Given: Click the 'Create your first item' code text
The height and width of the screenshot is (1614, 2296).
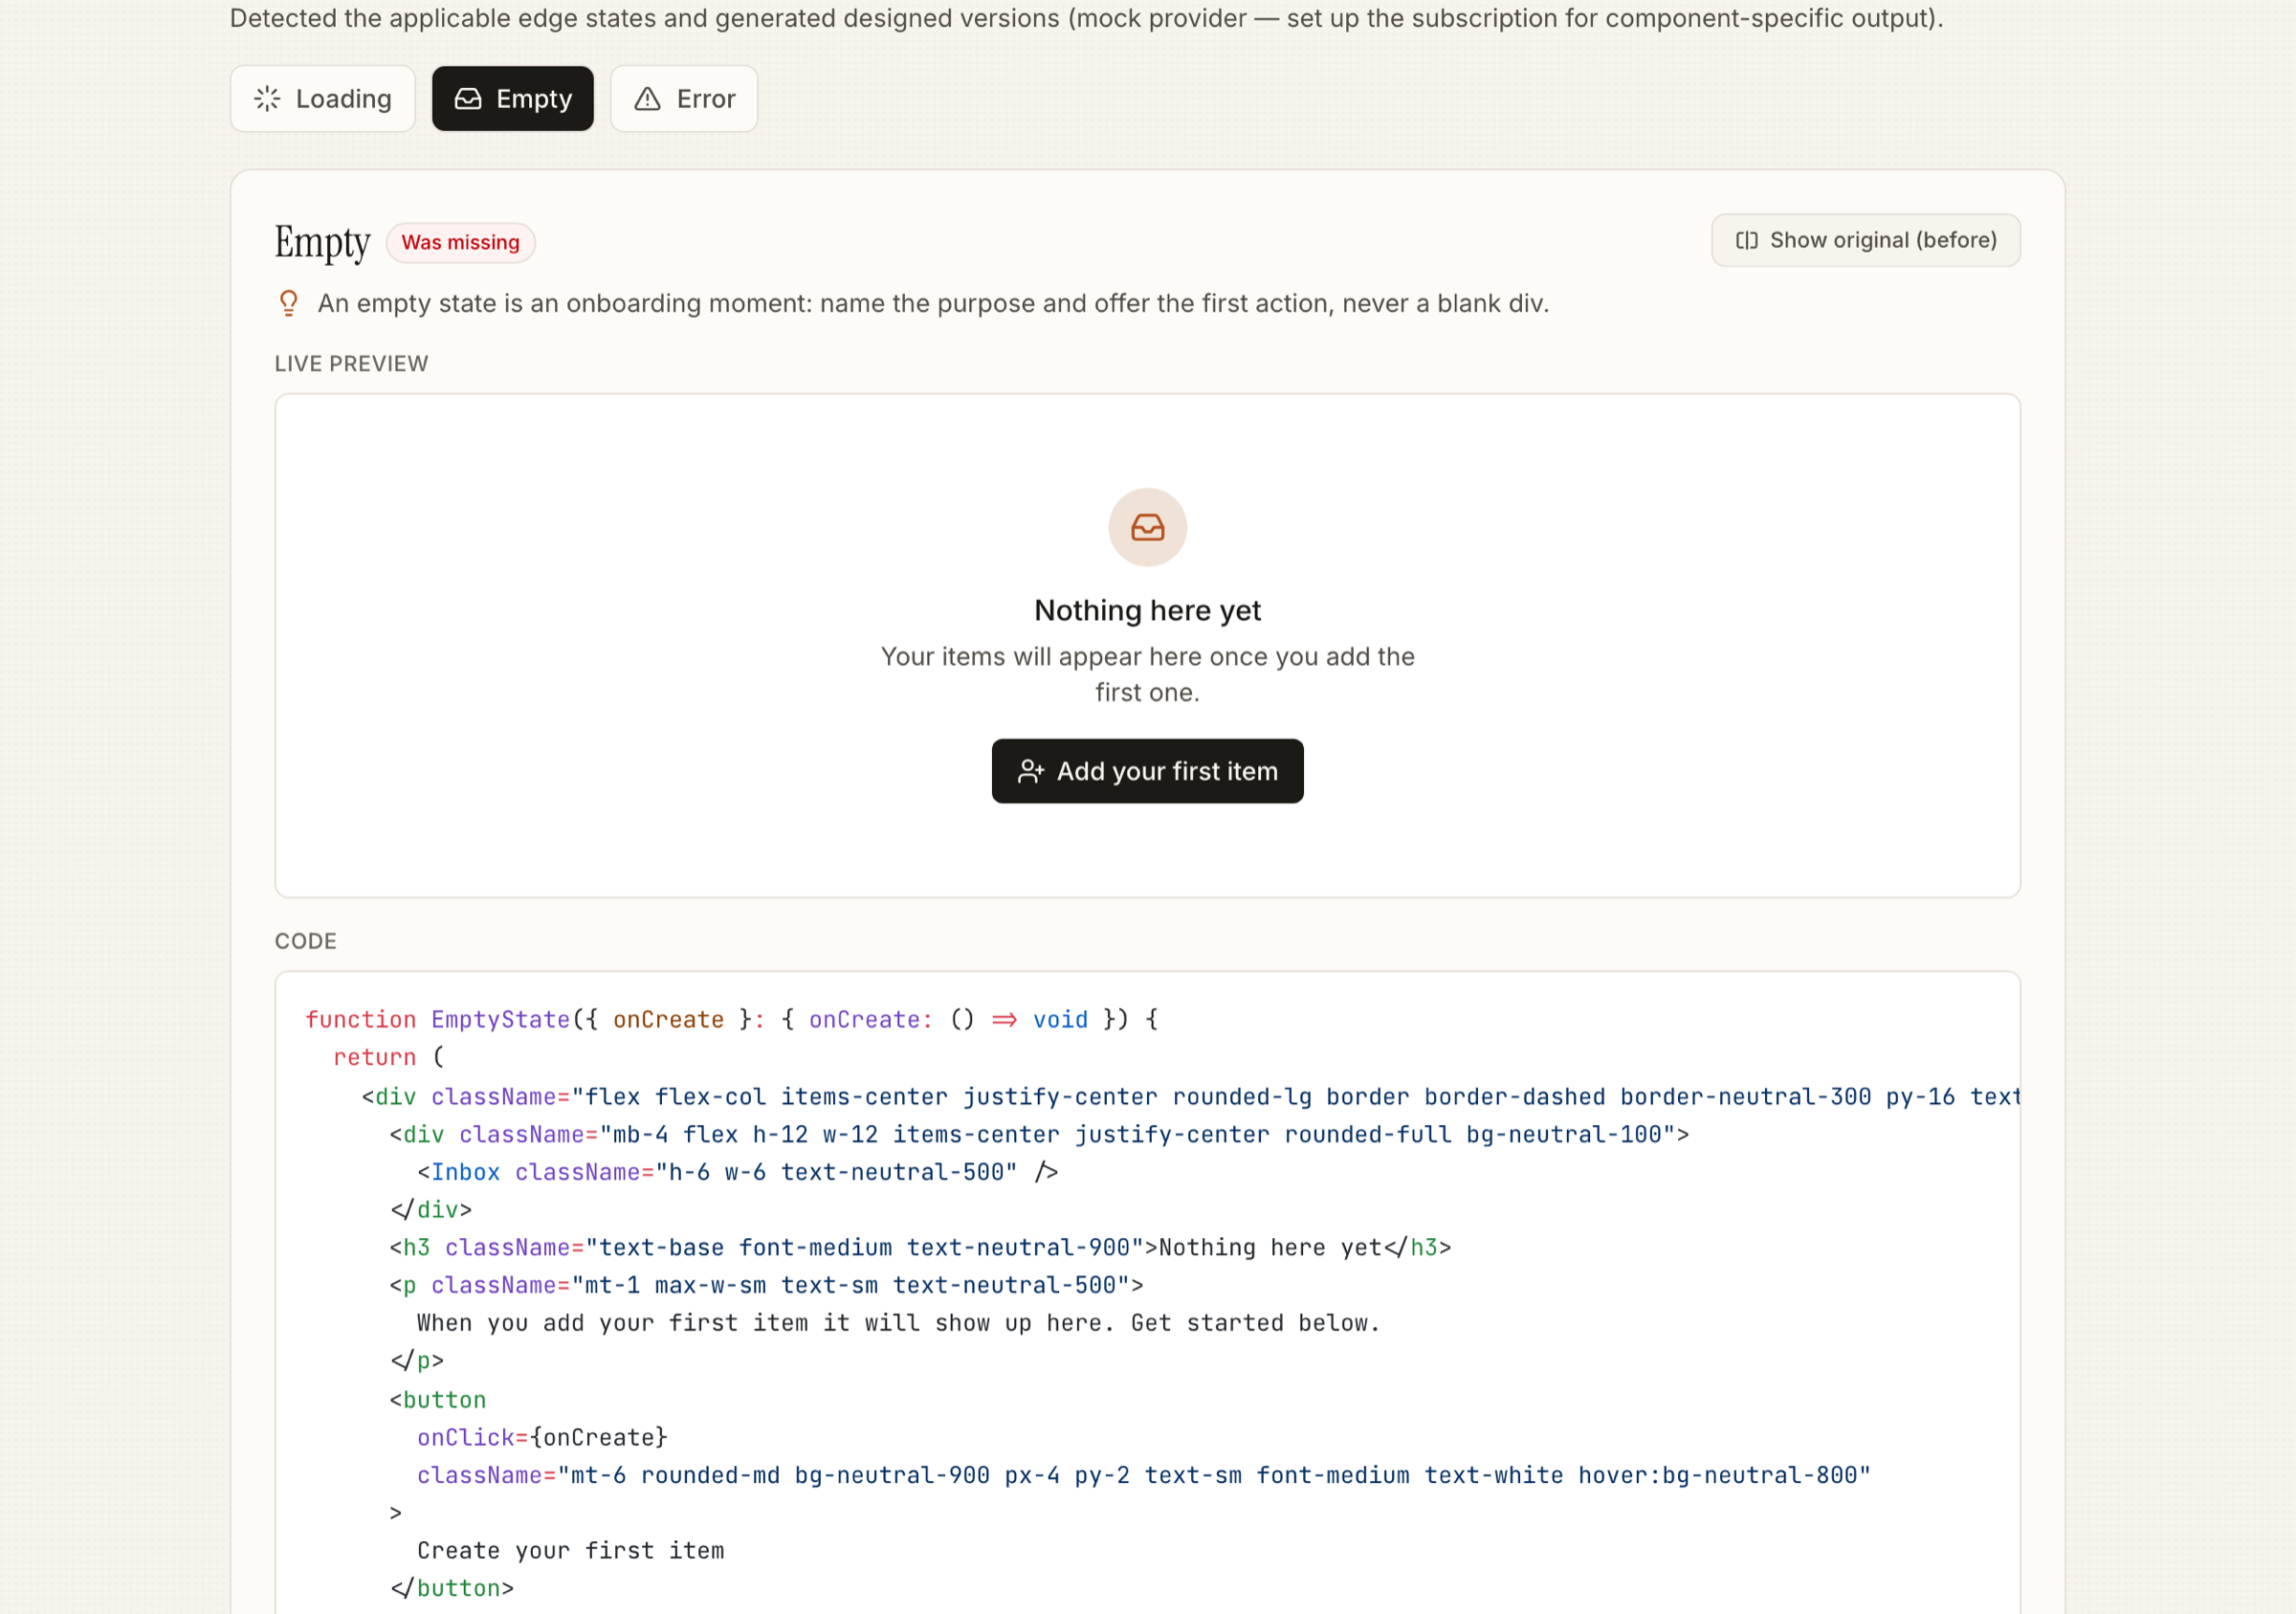Looking at the screenshot, I should (x=570, y=1550).
